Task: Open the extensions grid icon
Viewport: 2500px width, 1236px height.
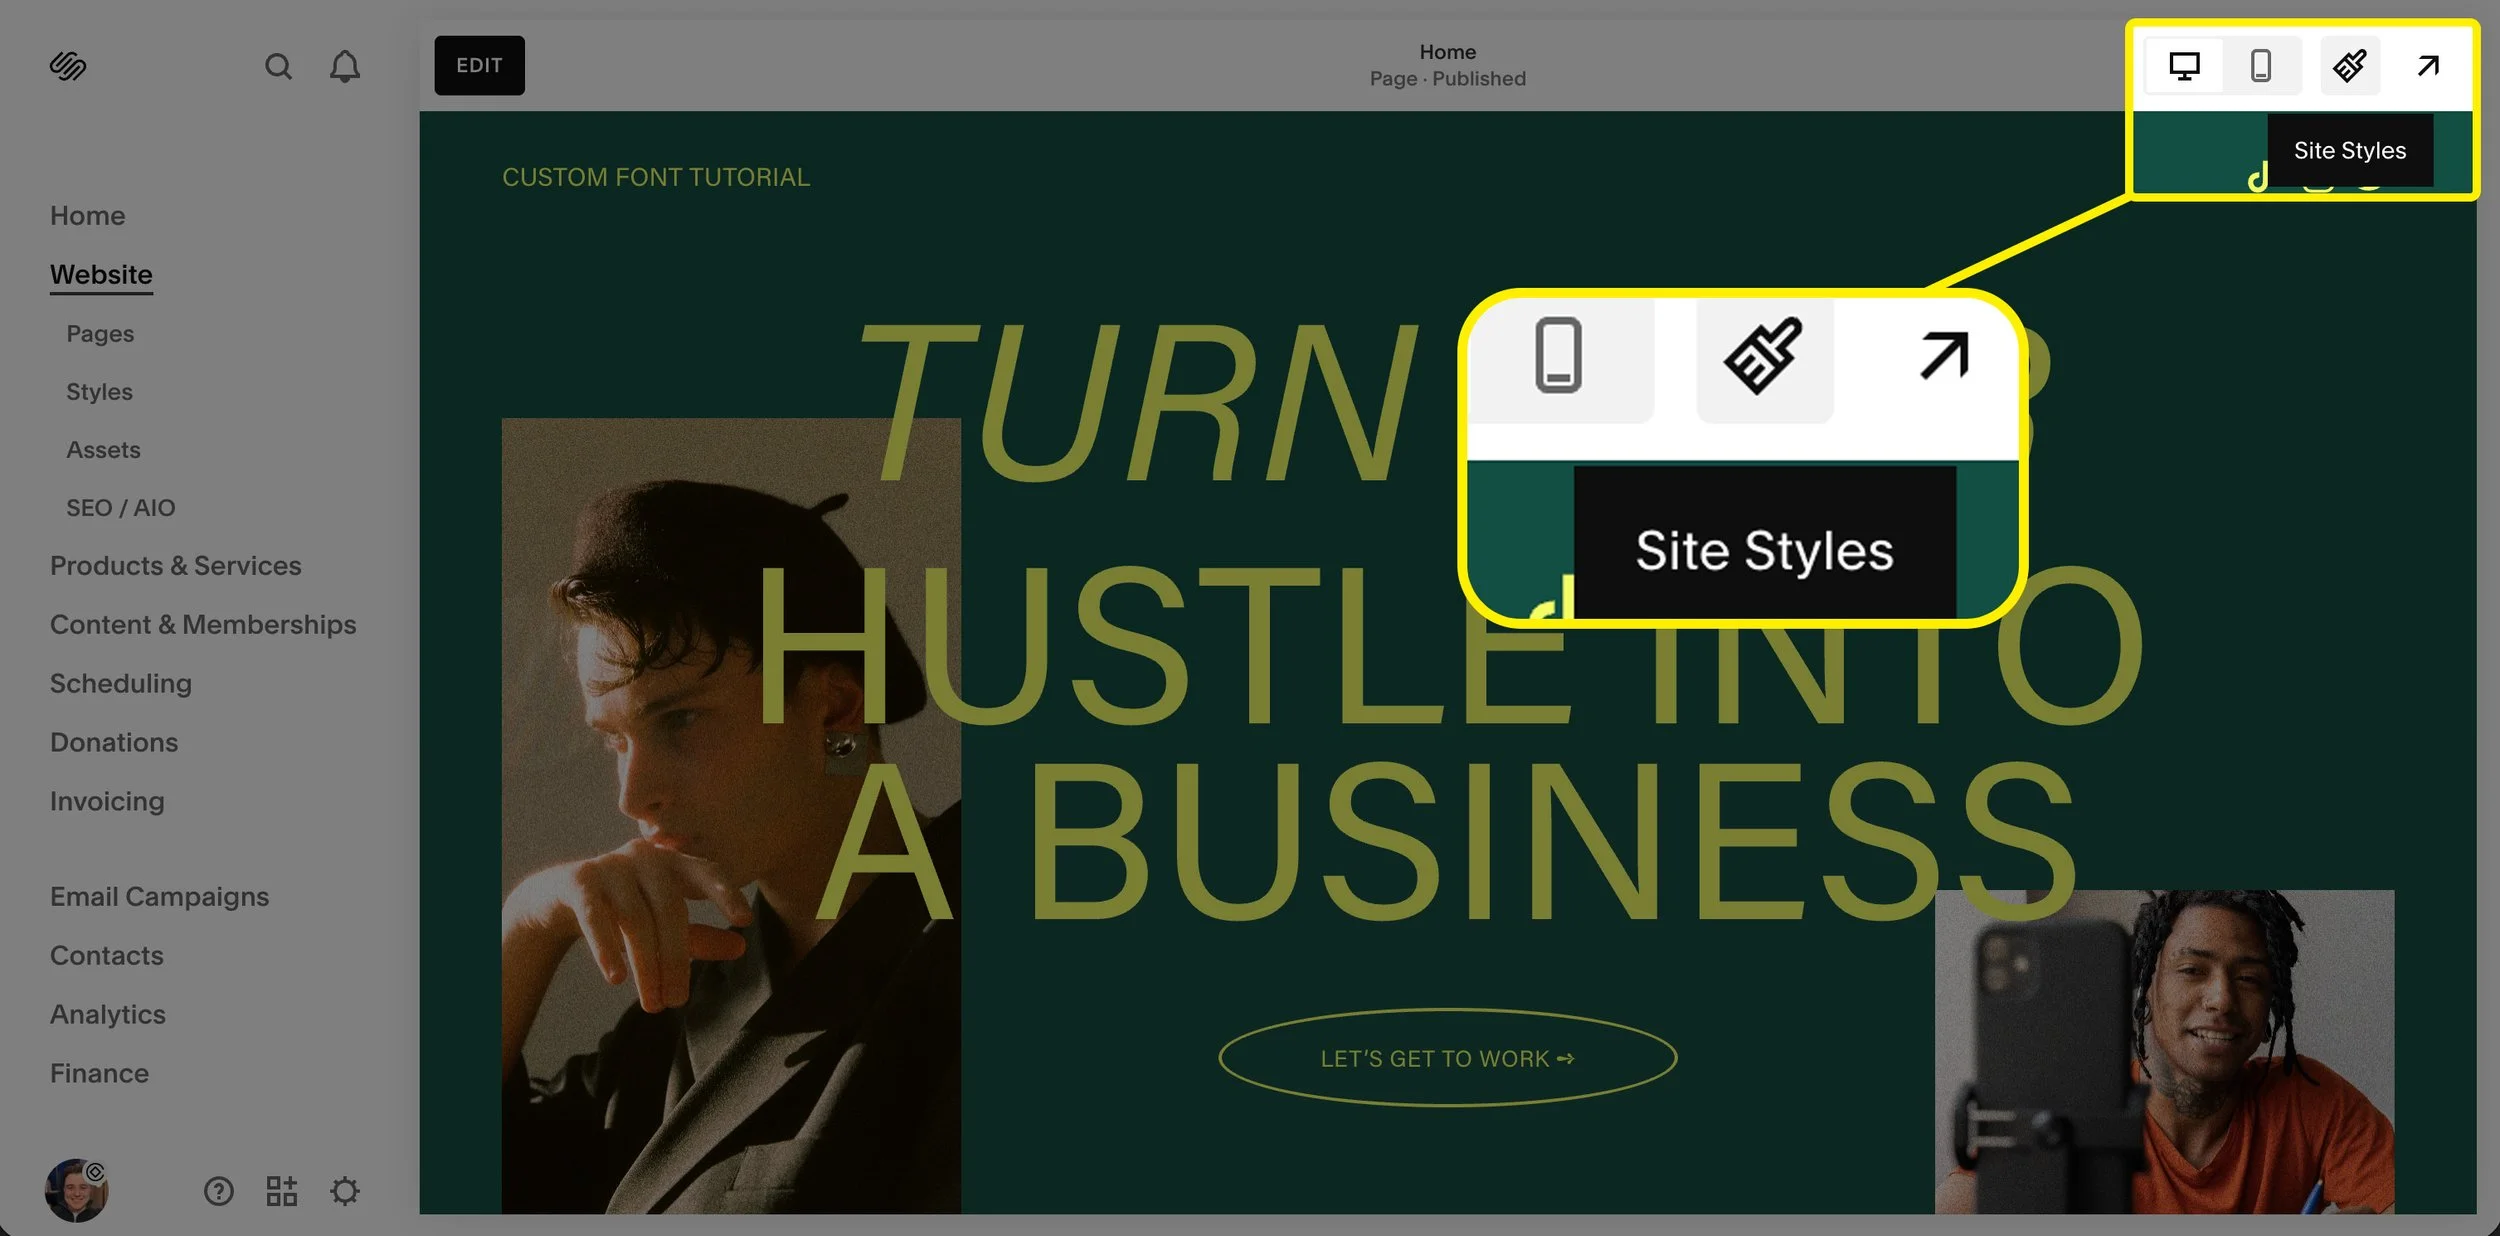Action: 281,1191
